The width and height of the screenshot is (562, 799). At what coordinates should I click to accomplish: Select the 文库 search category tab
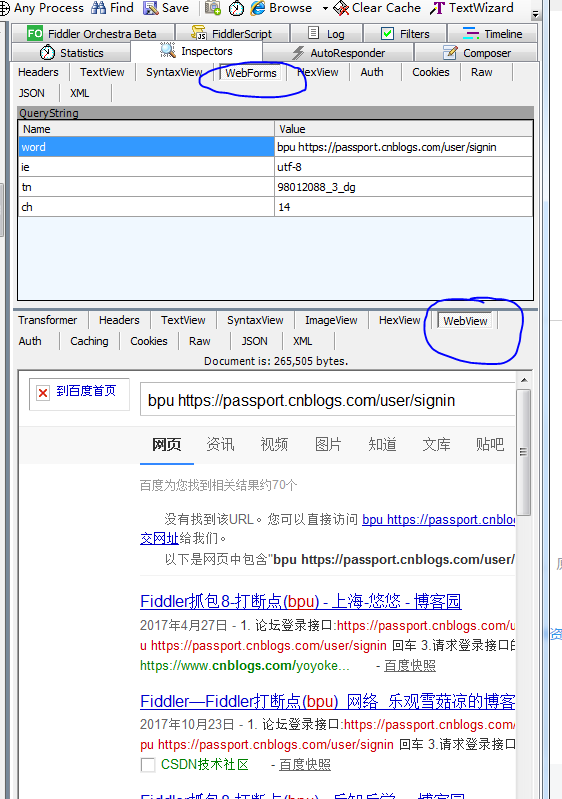tap(436, 444)
